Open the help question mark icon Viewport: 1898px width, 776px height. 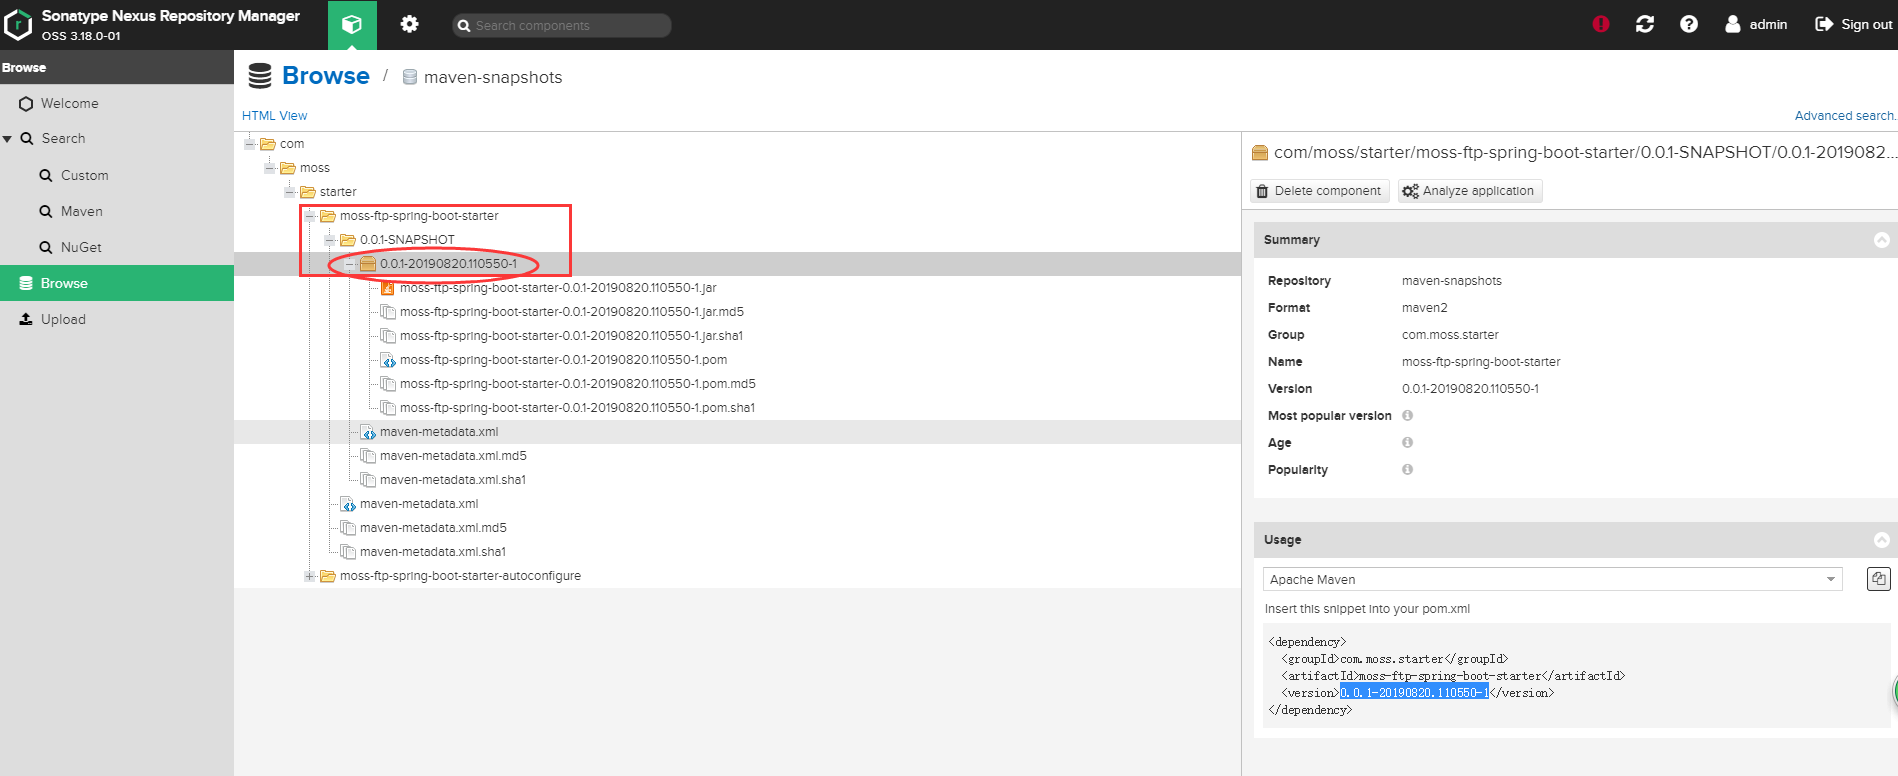pyautogui.click(x=1689, y=24)
